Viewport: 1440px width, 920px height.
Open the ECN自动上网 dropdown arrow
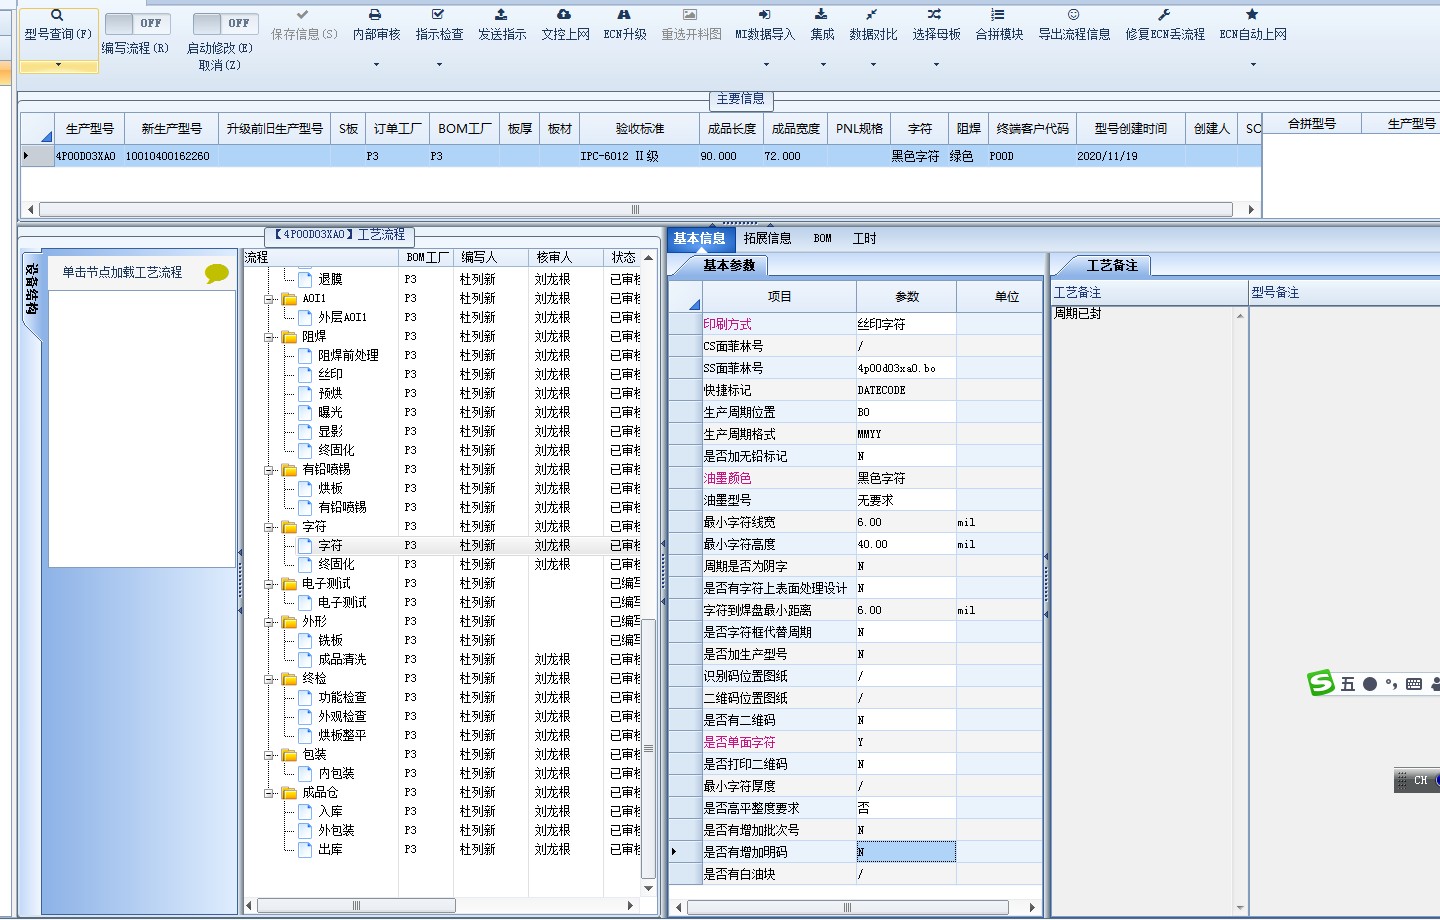click(x=1253, y=65)
